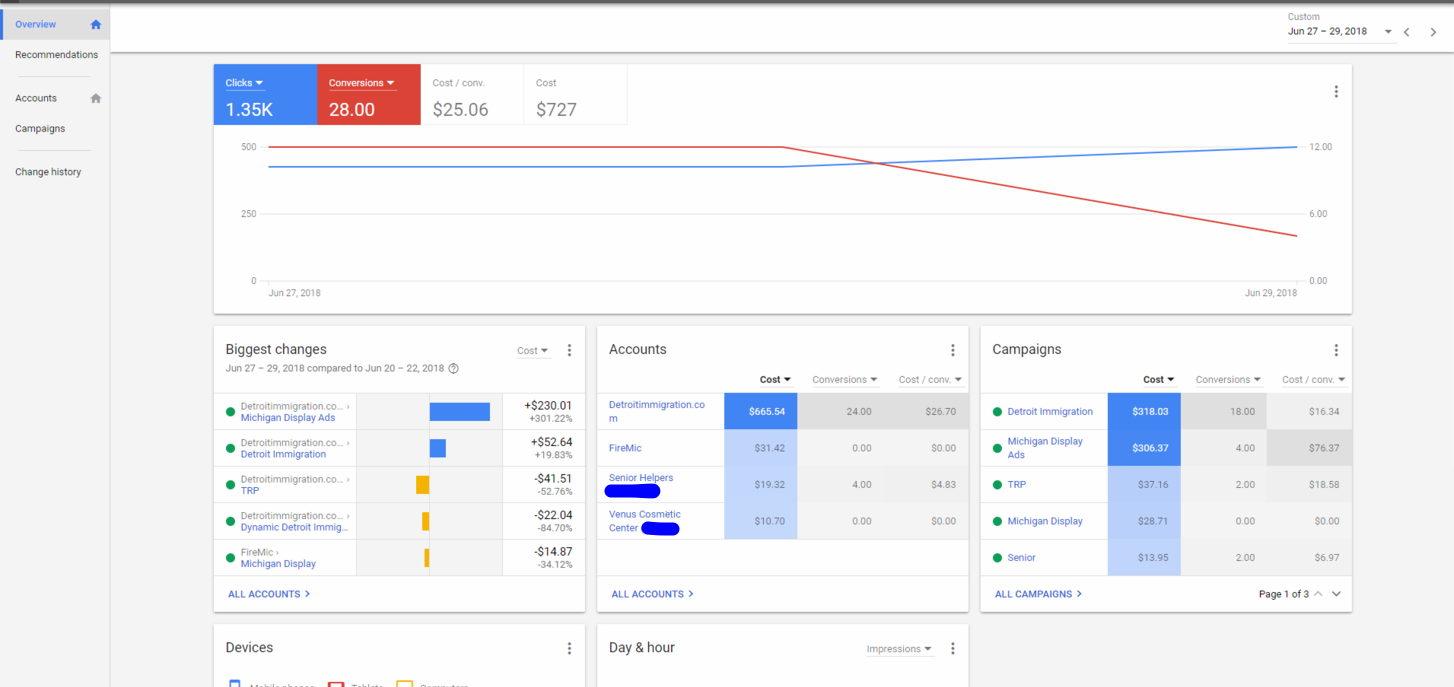Screen dimensions: 1454x687
Task: Open Day & hour card options menu
Action: pyautogui.click(x=952, y=649)
